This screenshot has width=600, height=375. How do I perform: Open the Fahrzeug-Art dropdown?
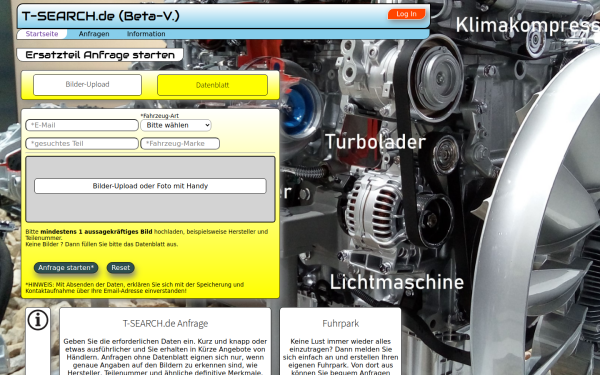click(176, 125)
